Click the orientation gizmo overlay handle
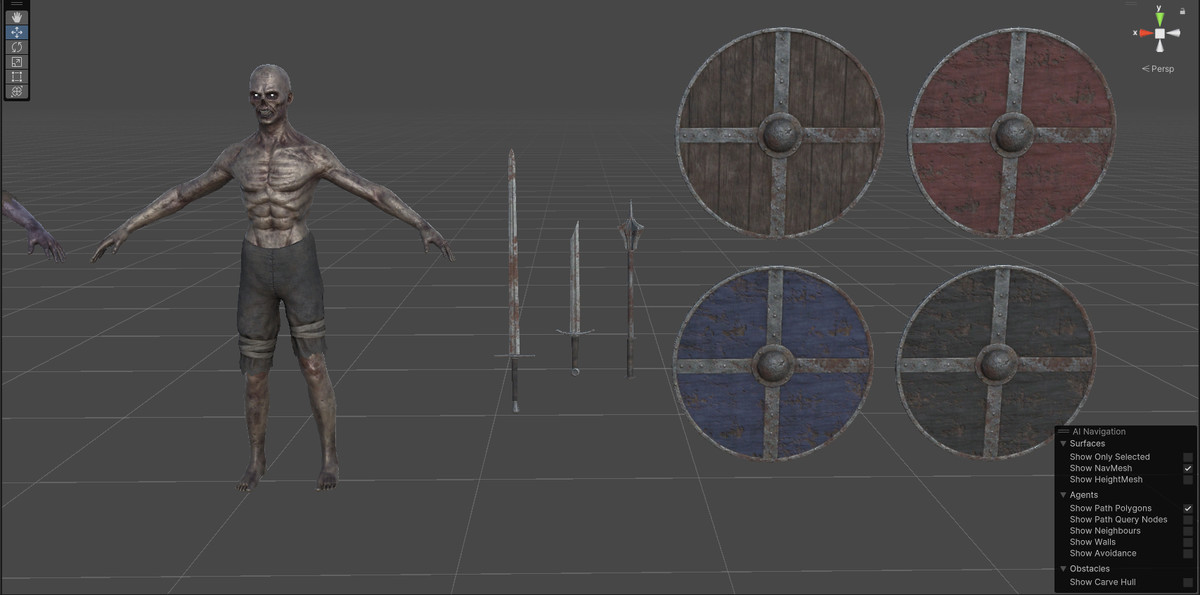 pyautogui.click(x=1132, y=4)
